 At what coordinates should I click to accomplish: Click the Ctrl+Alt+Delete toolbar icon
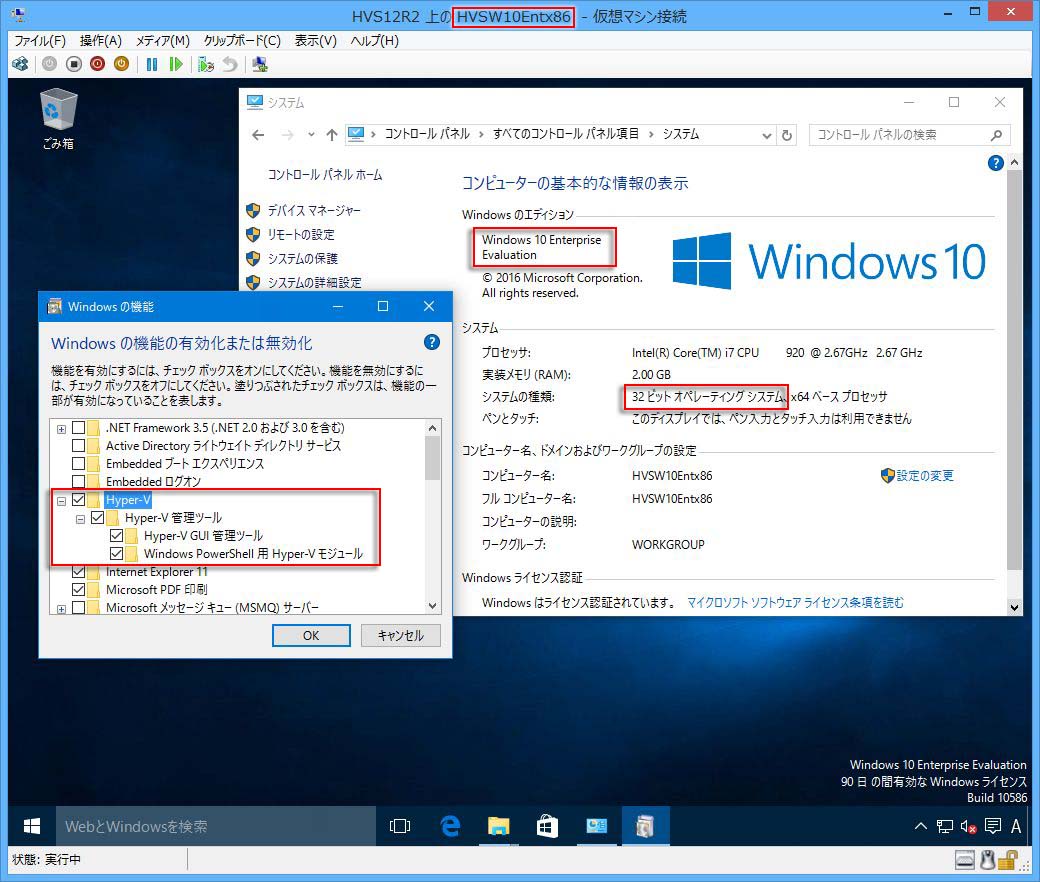20,64
